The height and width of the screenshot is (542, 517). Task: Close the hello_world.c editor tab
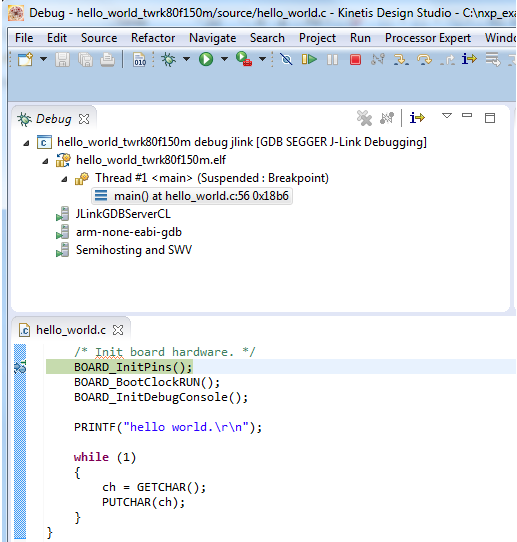pyautogui.click(x=118, y=330)
